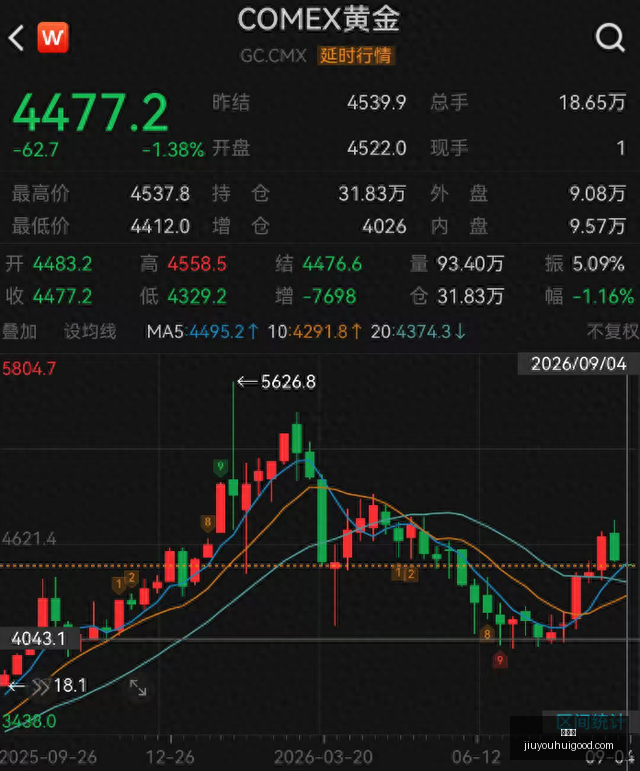Tap the 结 4476.6 settlement value
This screenshot has width=640, height=771.
coord(332,264)
